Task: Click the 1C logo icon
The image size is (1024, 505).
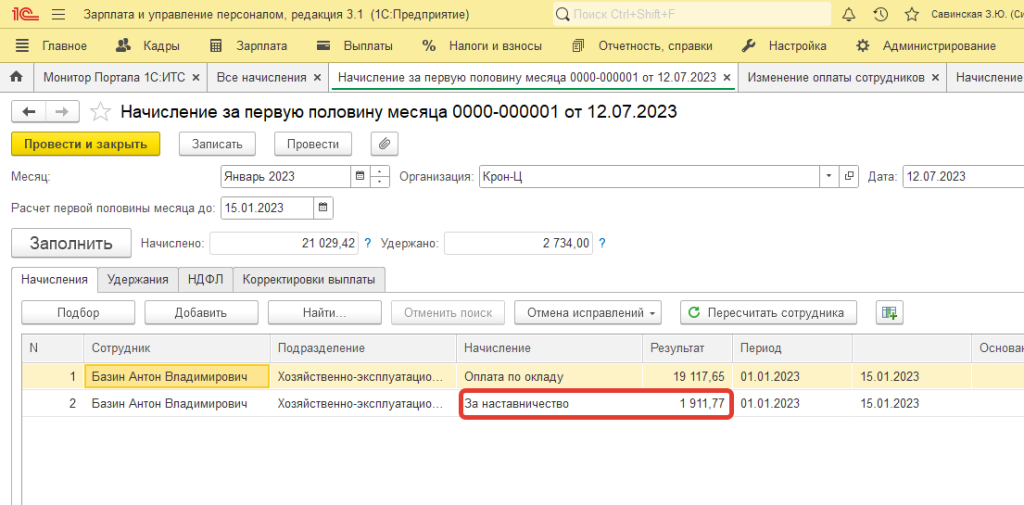Action: pyautogui.click(x=27, y=14)
